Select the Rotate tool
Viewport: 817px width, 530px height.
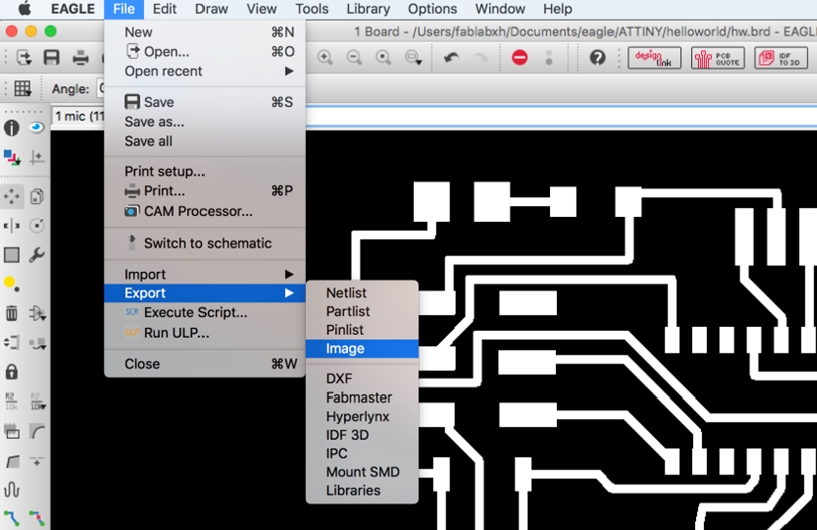(36, 226)
